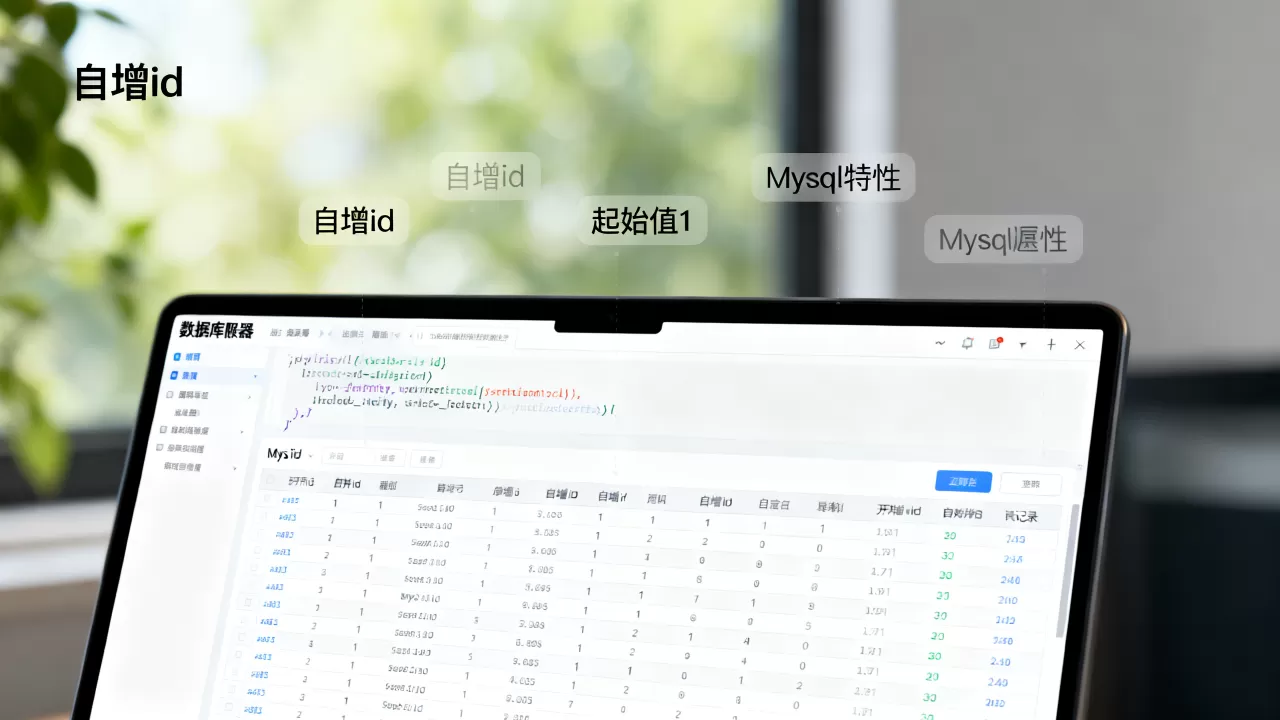Open the notes icon with red badge
The width and height of the screenshot is (1280, 720).
click(995, 343)
